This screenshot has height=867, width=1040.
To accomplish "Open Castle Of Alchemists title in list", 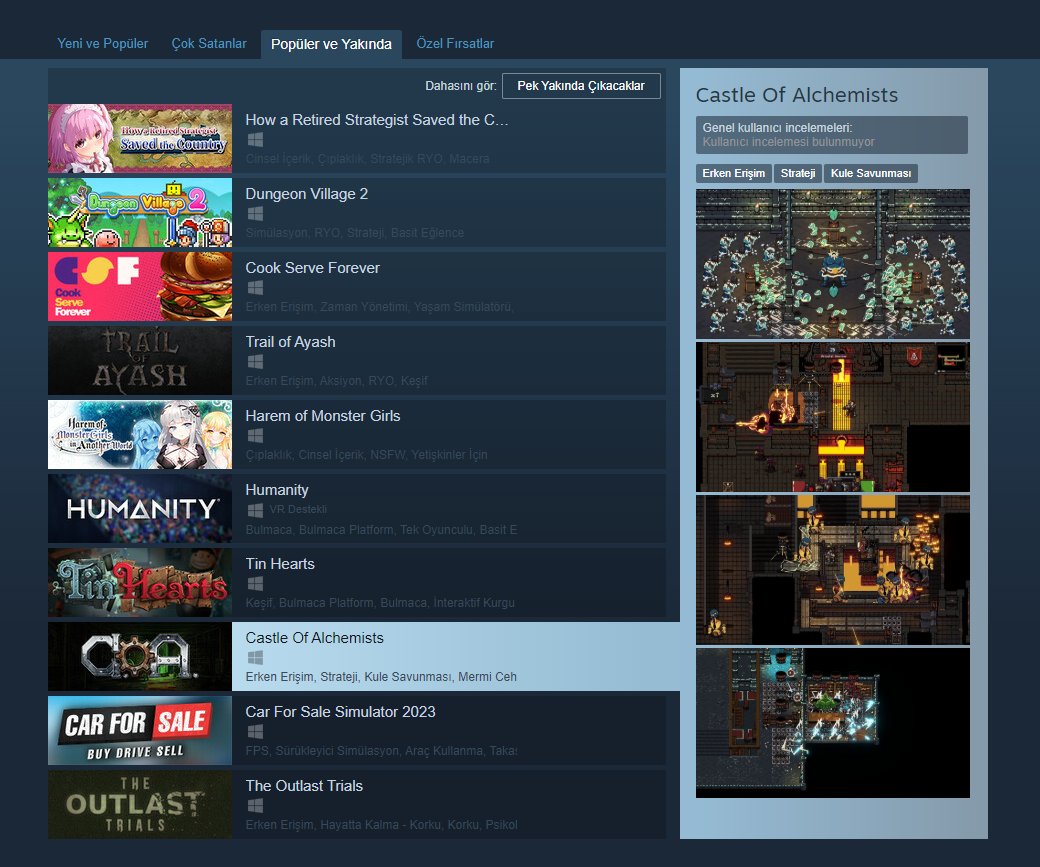I will (314, 637).
